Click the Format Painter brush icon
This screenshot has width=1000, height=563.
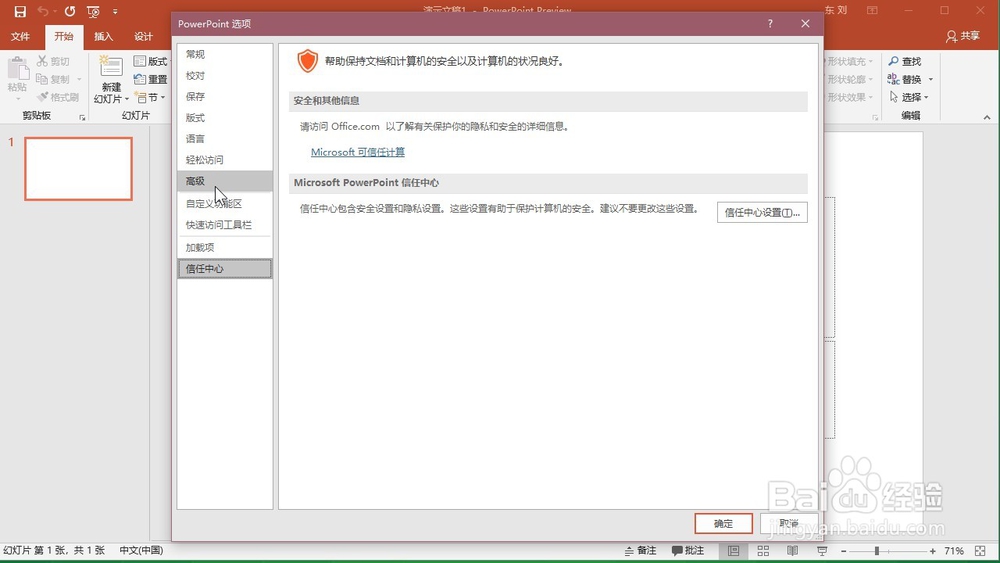point(43,97)
